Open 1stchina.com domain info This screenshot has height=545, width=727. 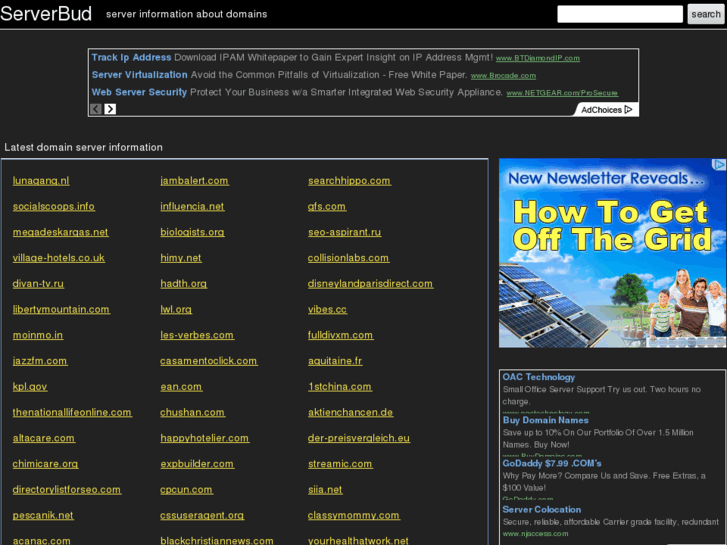340,387
